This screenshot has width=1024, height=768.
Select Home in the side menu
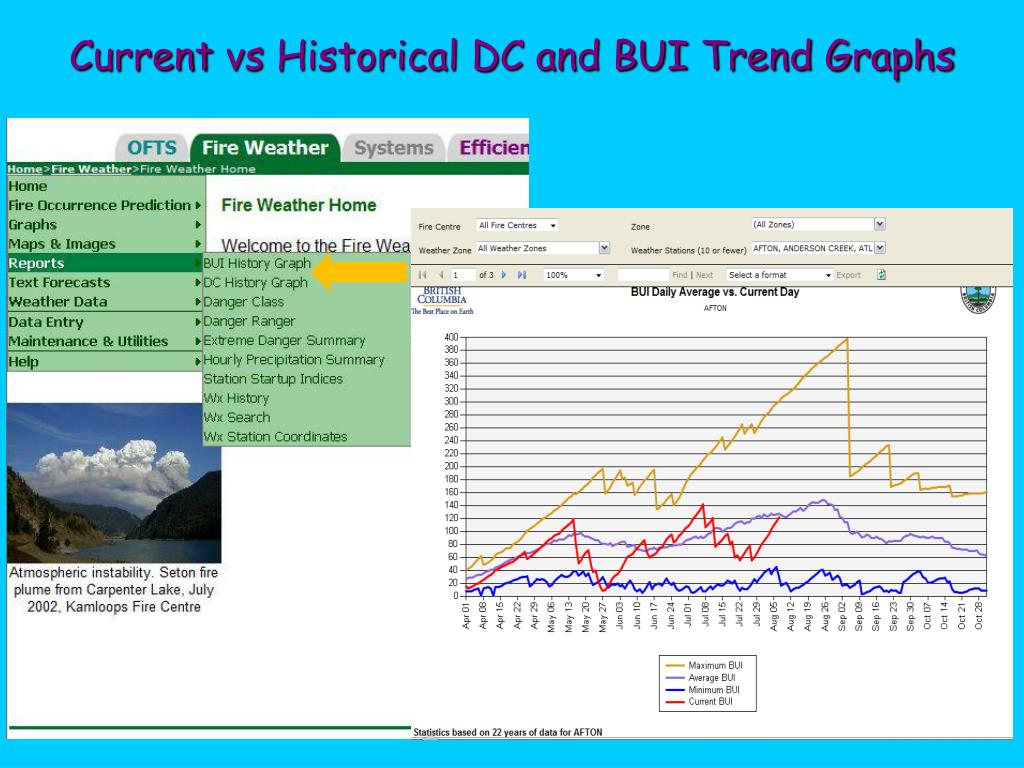pyautogui.click(x=104, y=186)
